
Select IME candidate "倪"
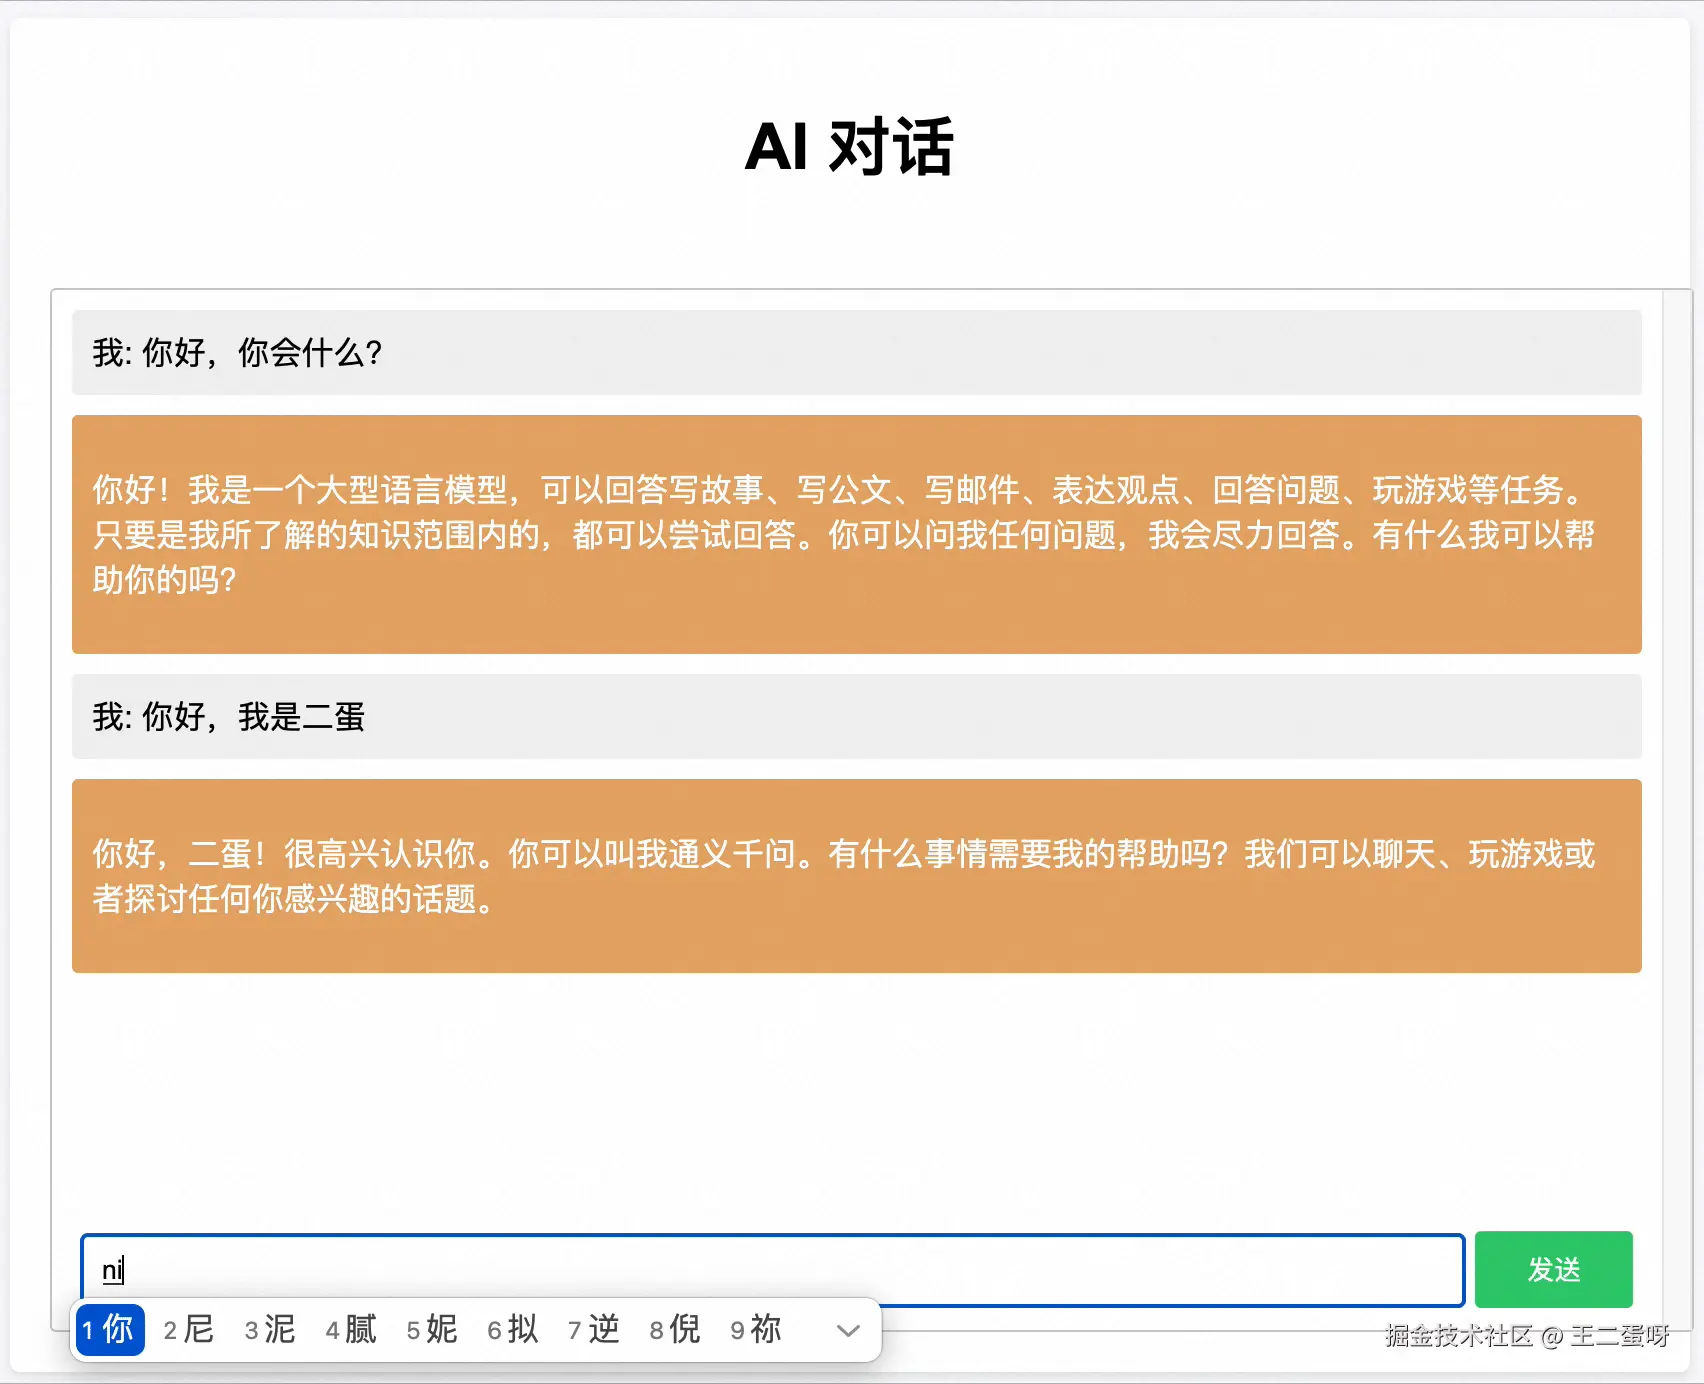(x=673, y=1330)
